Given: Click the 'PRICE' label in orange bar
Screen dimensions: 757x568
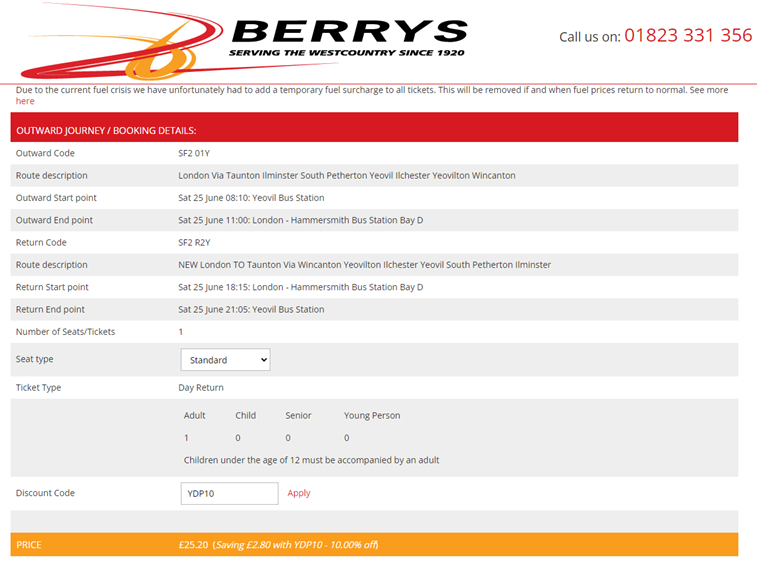Looking at the screenshot, I should [x=28, y=545].
